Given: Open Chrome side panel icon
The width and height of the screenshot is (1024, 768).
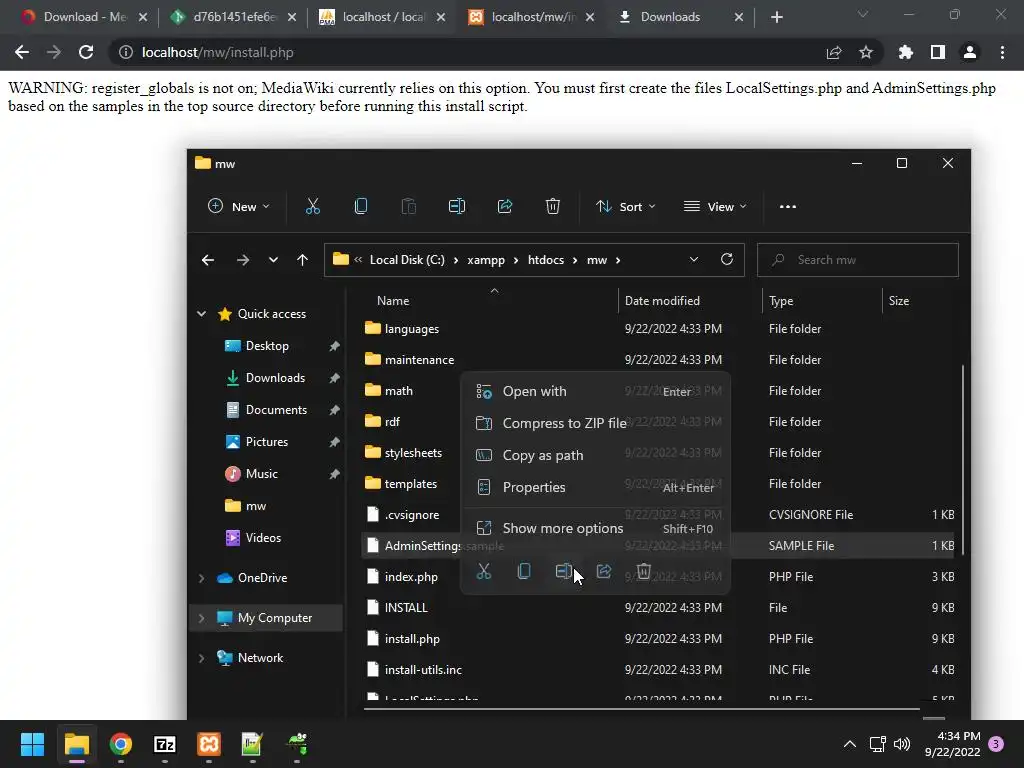Looking at the screenshot, I should pos(938,52).
